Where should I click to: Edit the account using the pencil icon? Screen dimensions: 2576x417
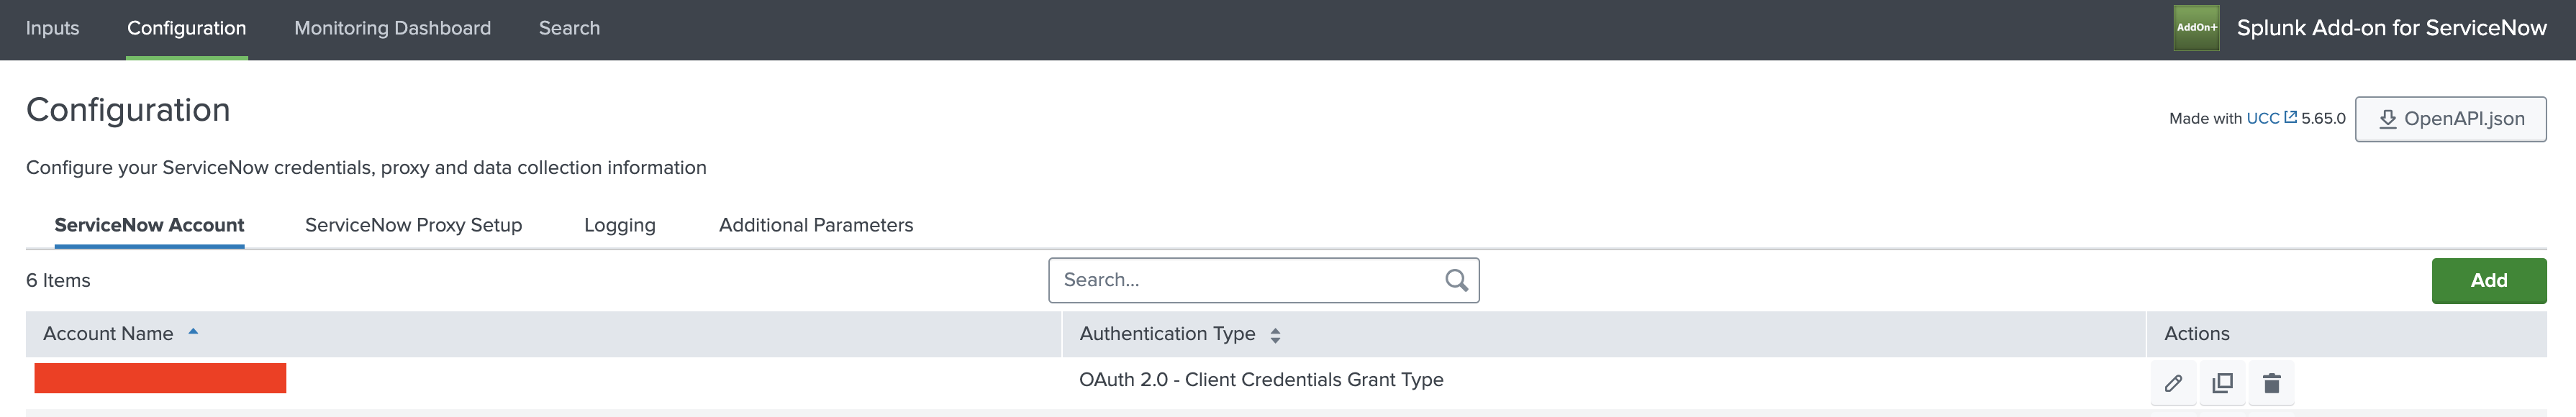click(2172, 382)
